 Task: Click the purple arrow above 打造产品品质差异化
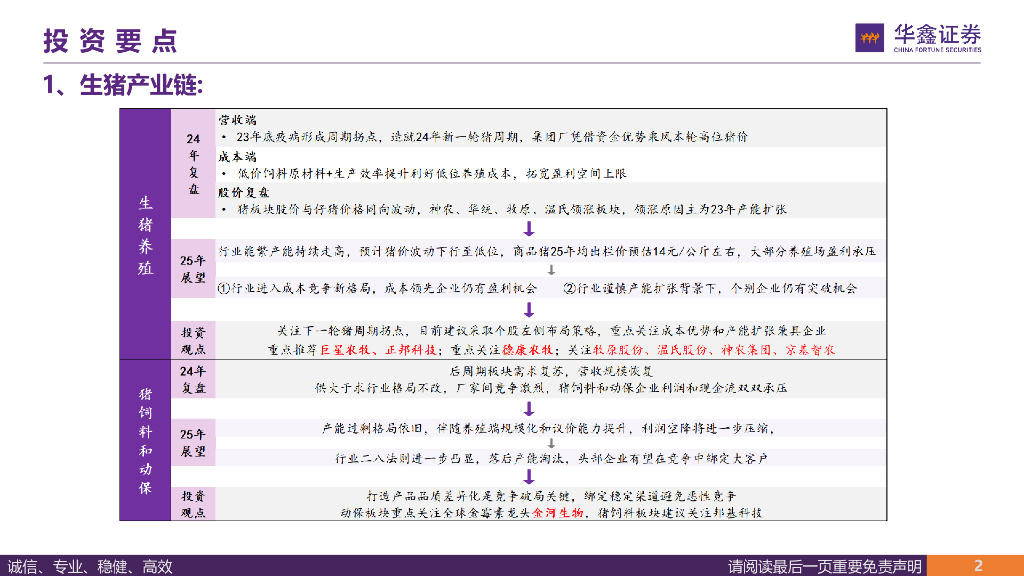pos(530,475)
